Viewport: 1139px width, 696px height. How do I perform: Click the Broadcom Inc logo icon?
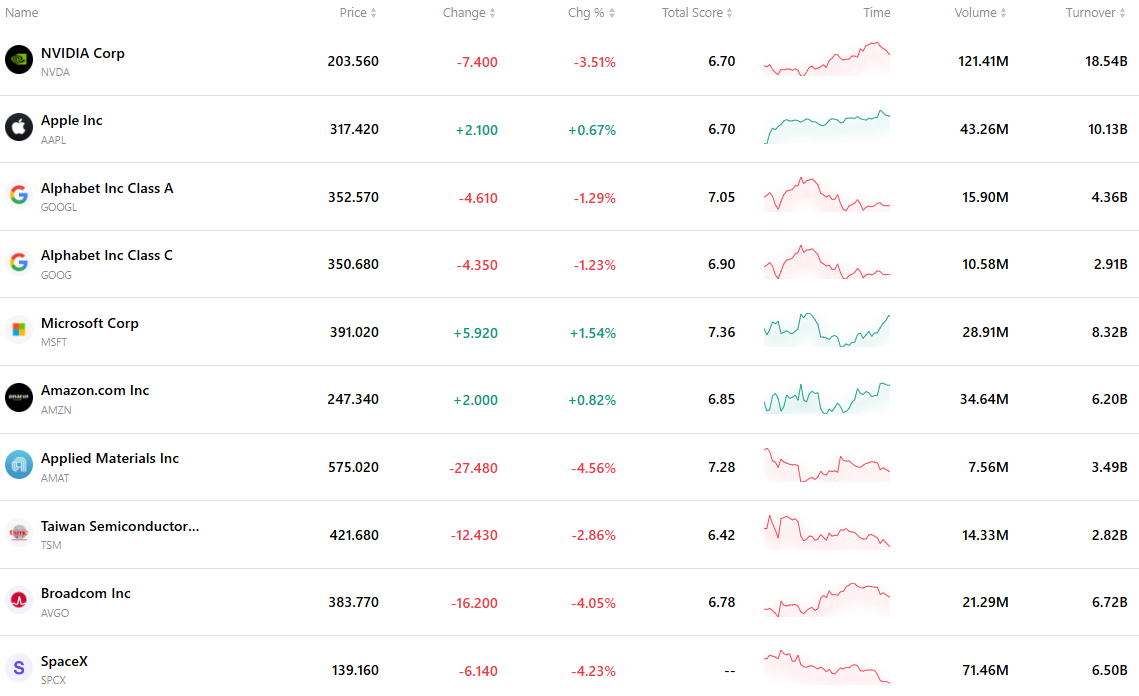coord(19,600)
